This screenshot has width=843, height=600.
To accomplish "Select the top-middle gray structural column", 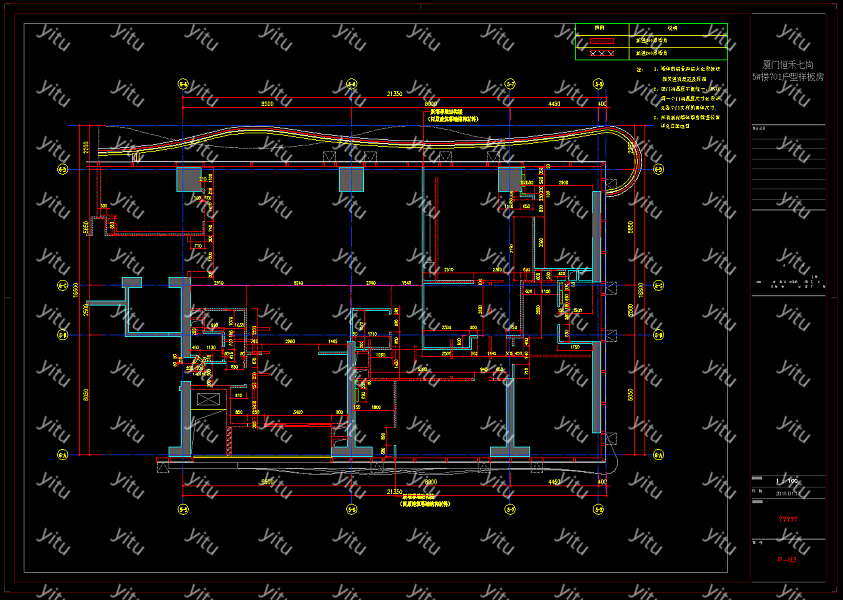I will pyautogui.click(x=351, y=180).
